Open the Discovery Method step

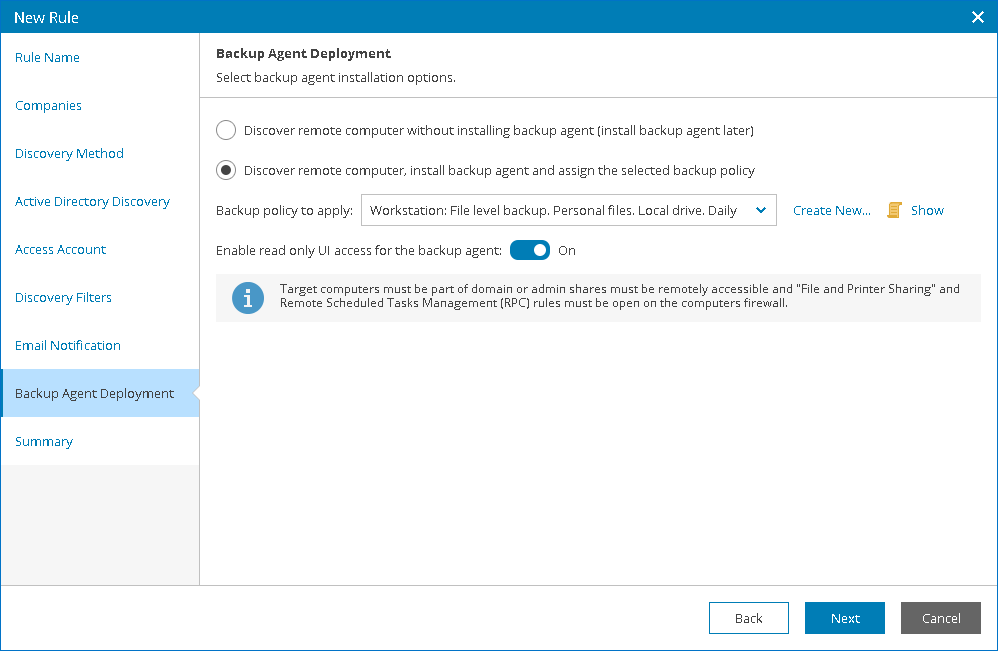click(69, 153)
